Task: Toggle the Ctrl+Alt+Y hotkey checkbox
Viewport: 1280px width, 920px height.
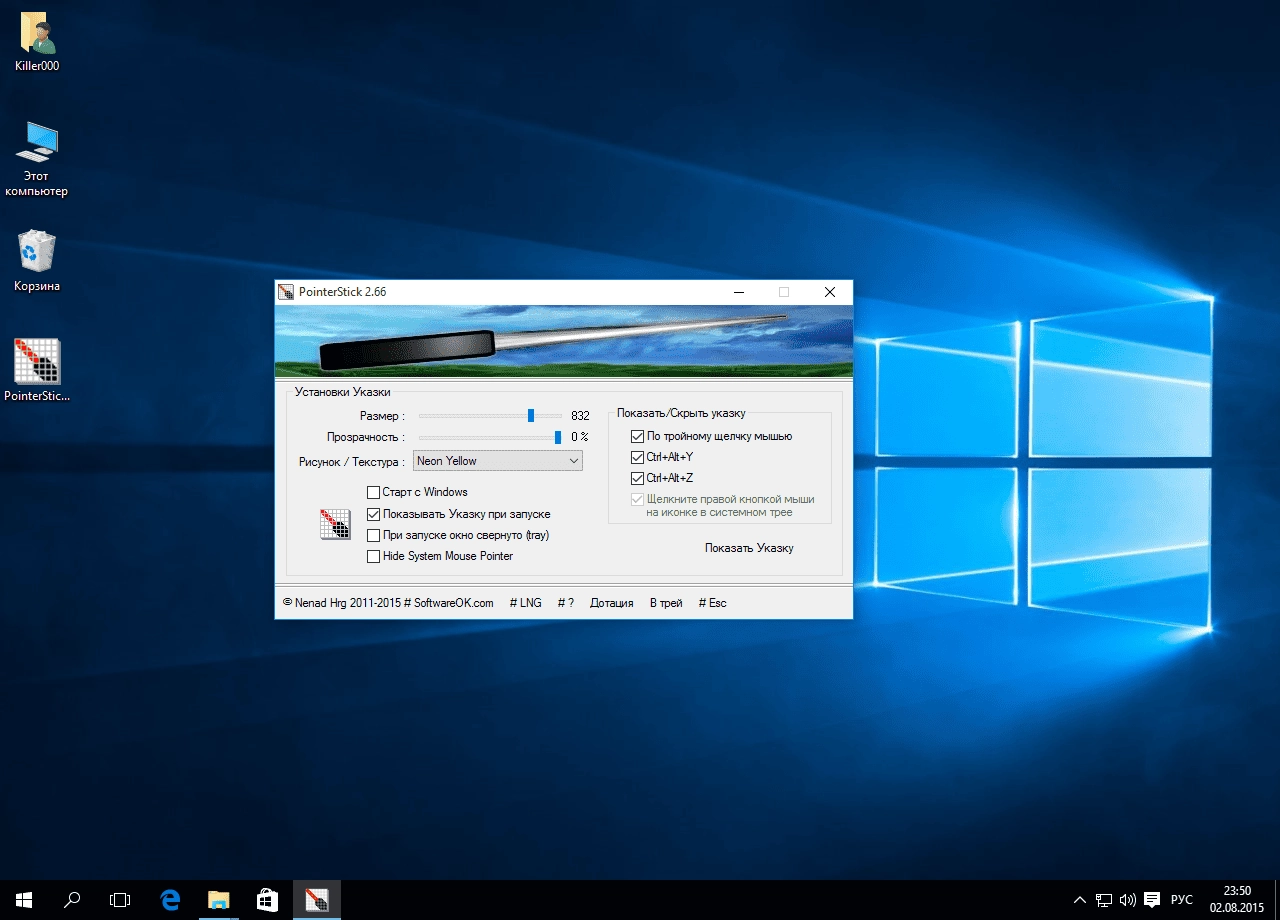Action: coord(637,457)
